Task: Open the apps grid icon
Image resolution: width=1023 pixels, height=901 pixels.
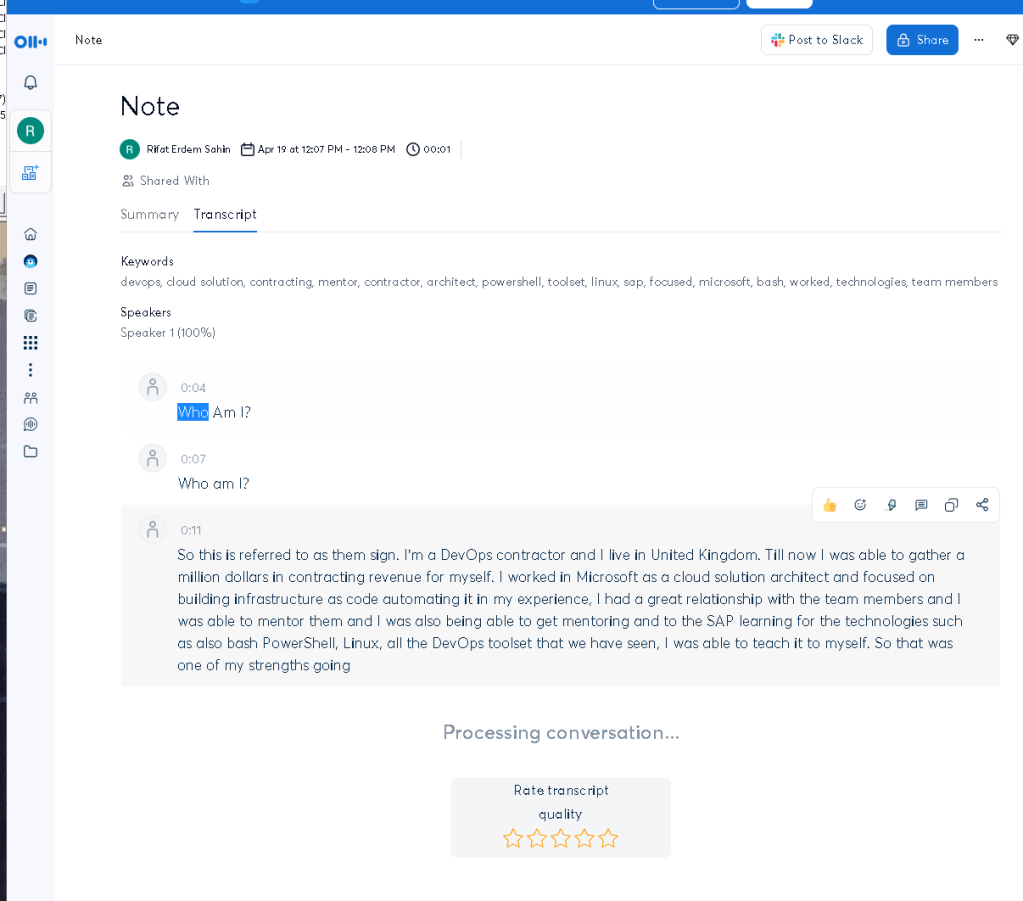Action: (31, 343)
